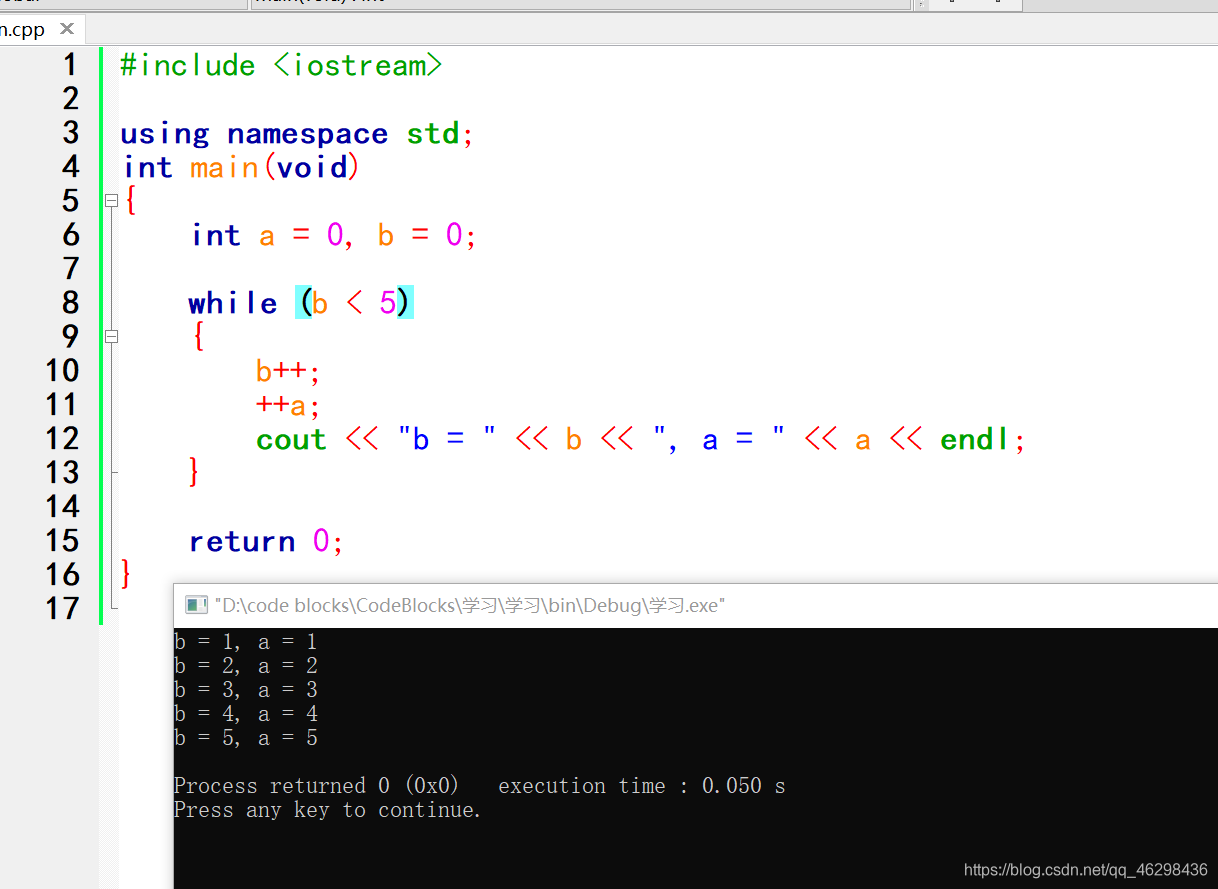Click the console title showing 学习.exe path

[x=469, y=605]
